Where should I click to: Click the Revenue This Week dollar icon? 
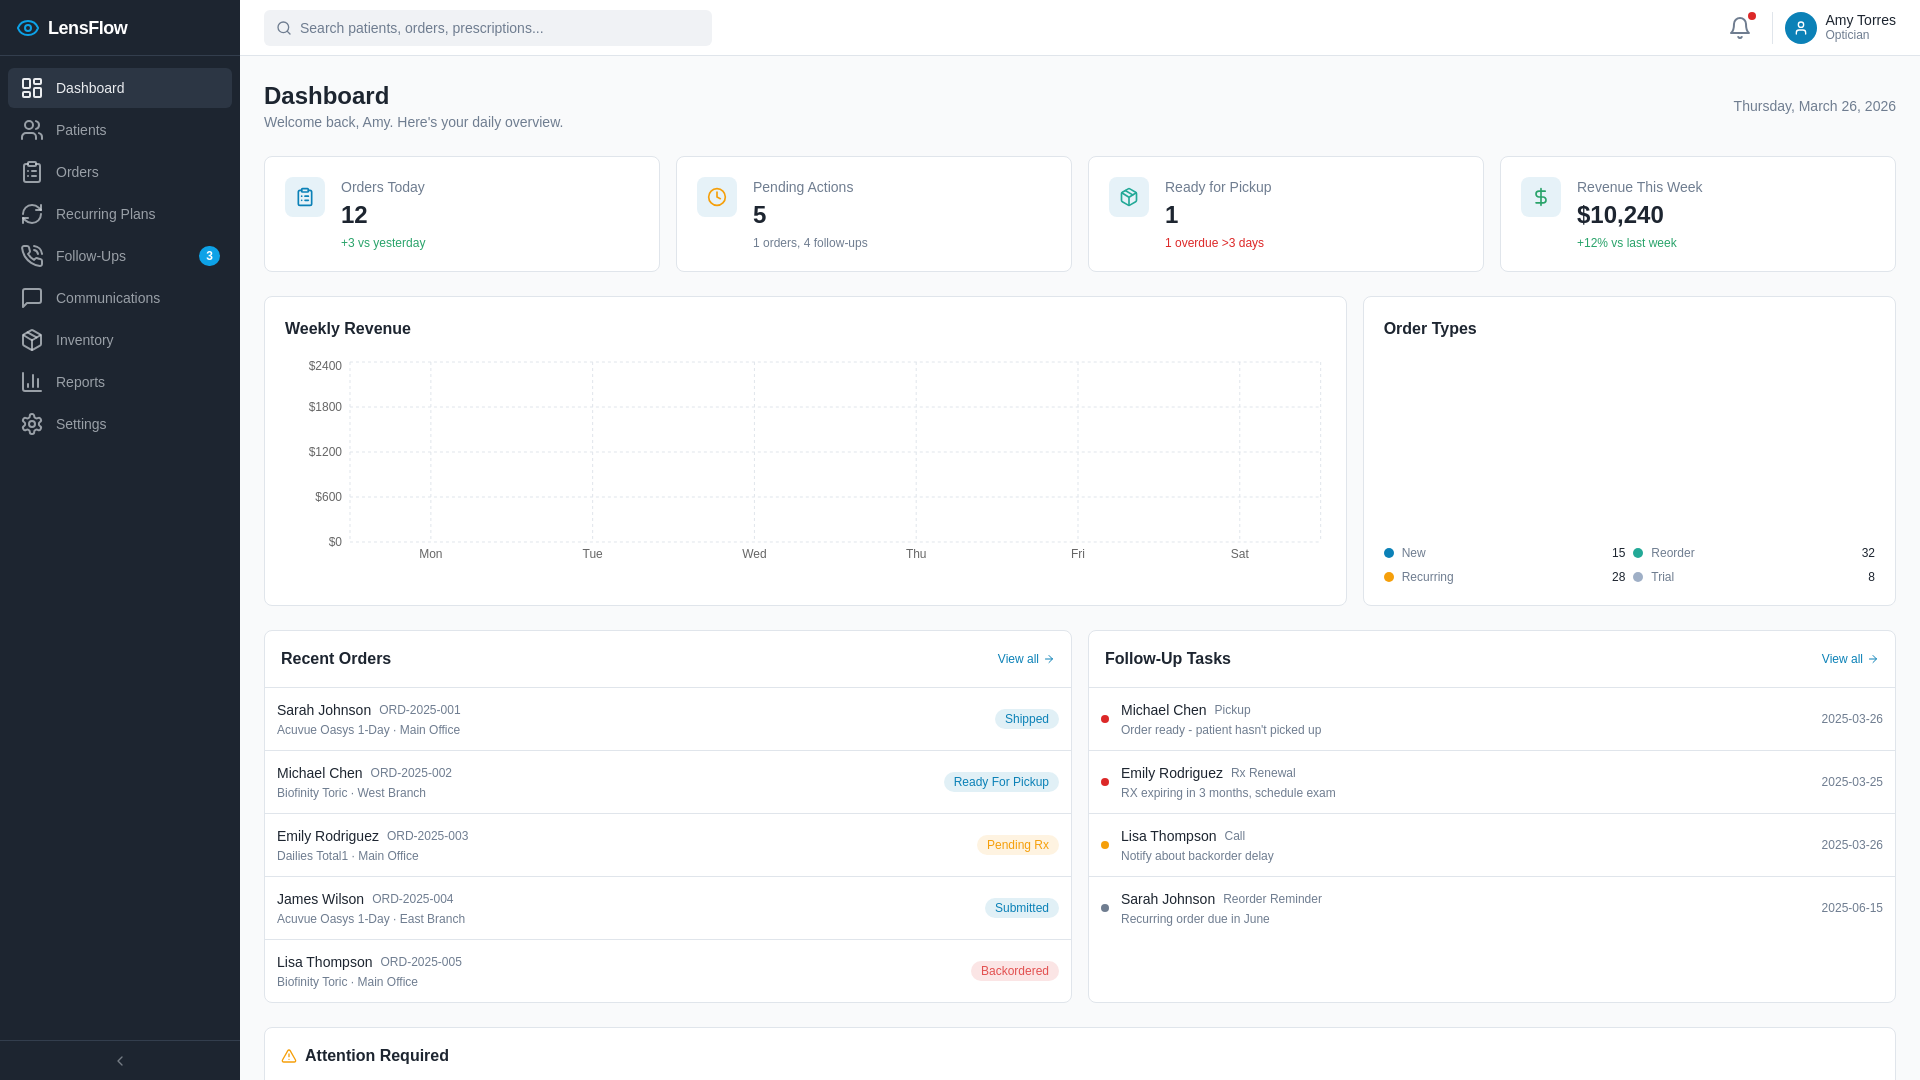pyautogui.click(x=1541, y=197)
